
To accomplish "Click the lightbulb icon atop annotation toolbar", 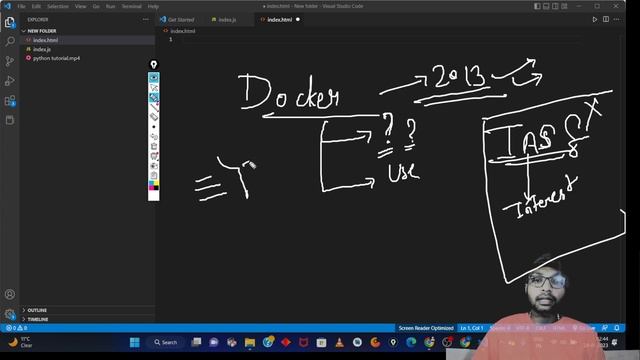I will (x=154, y=64).
